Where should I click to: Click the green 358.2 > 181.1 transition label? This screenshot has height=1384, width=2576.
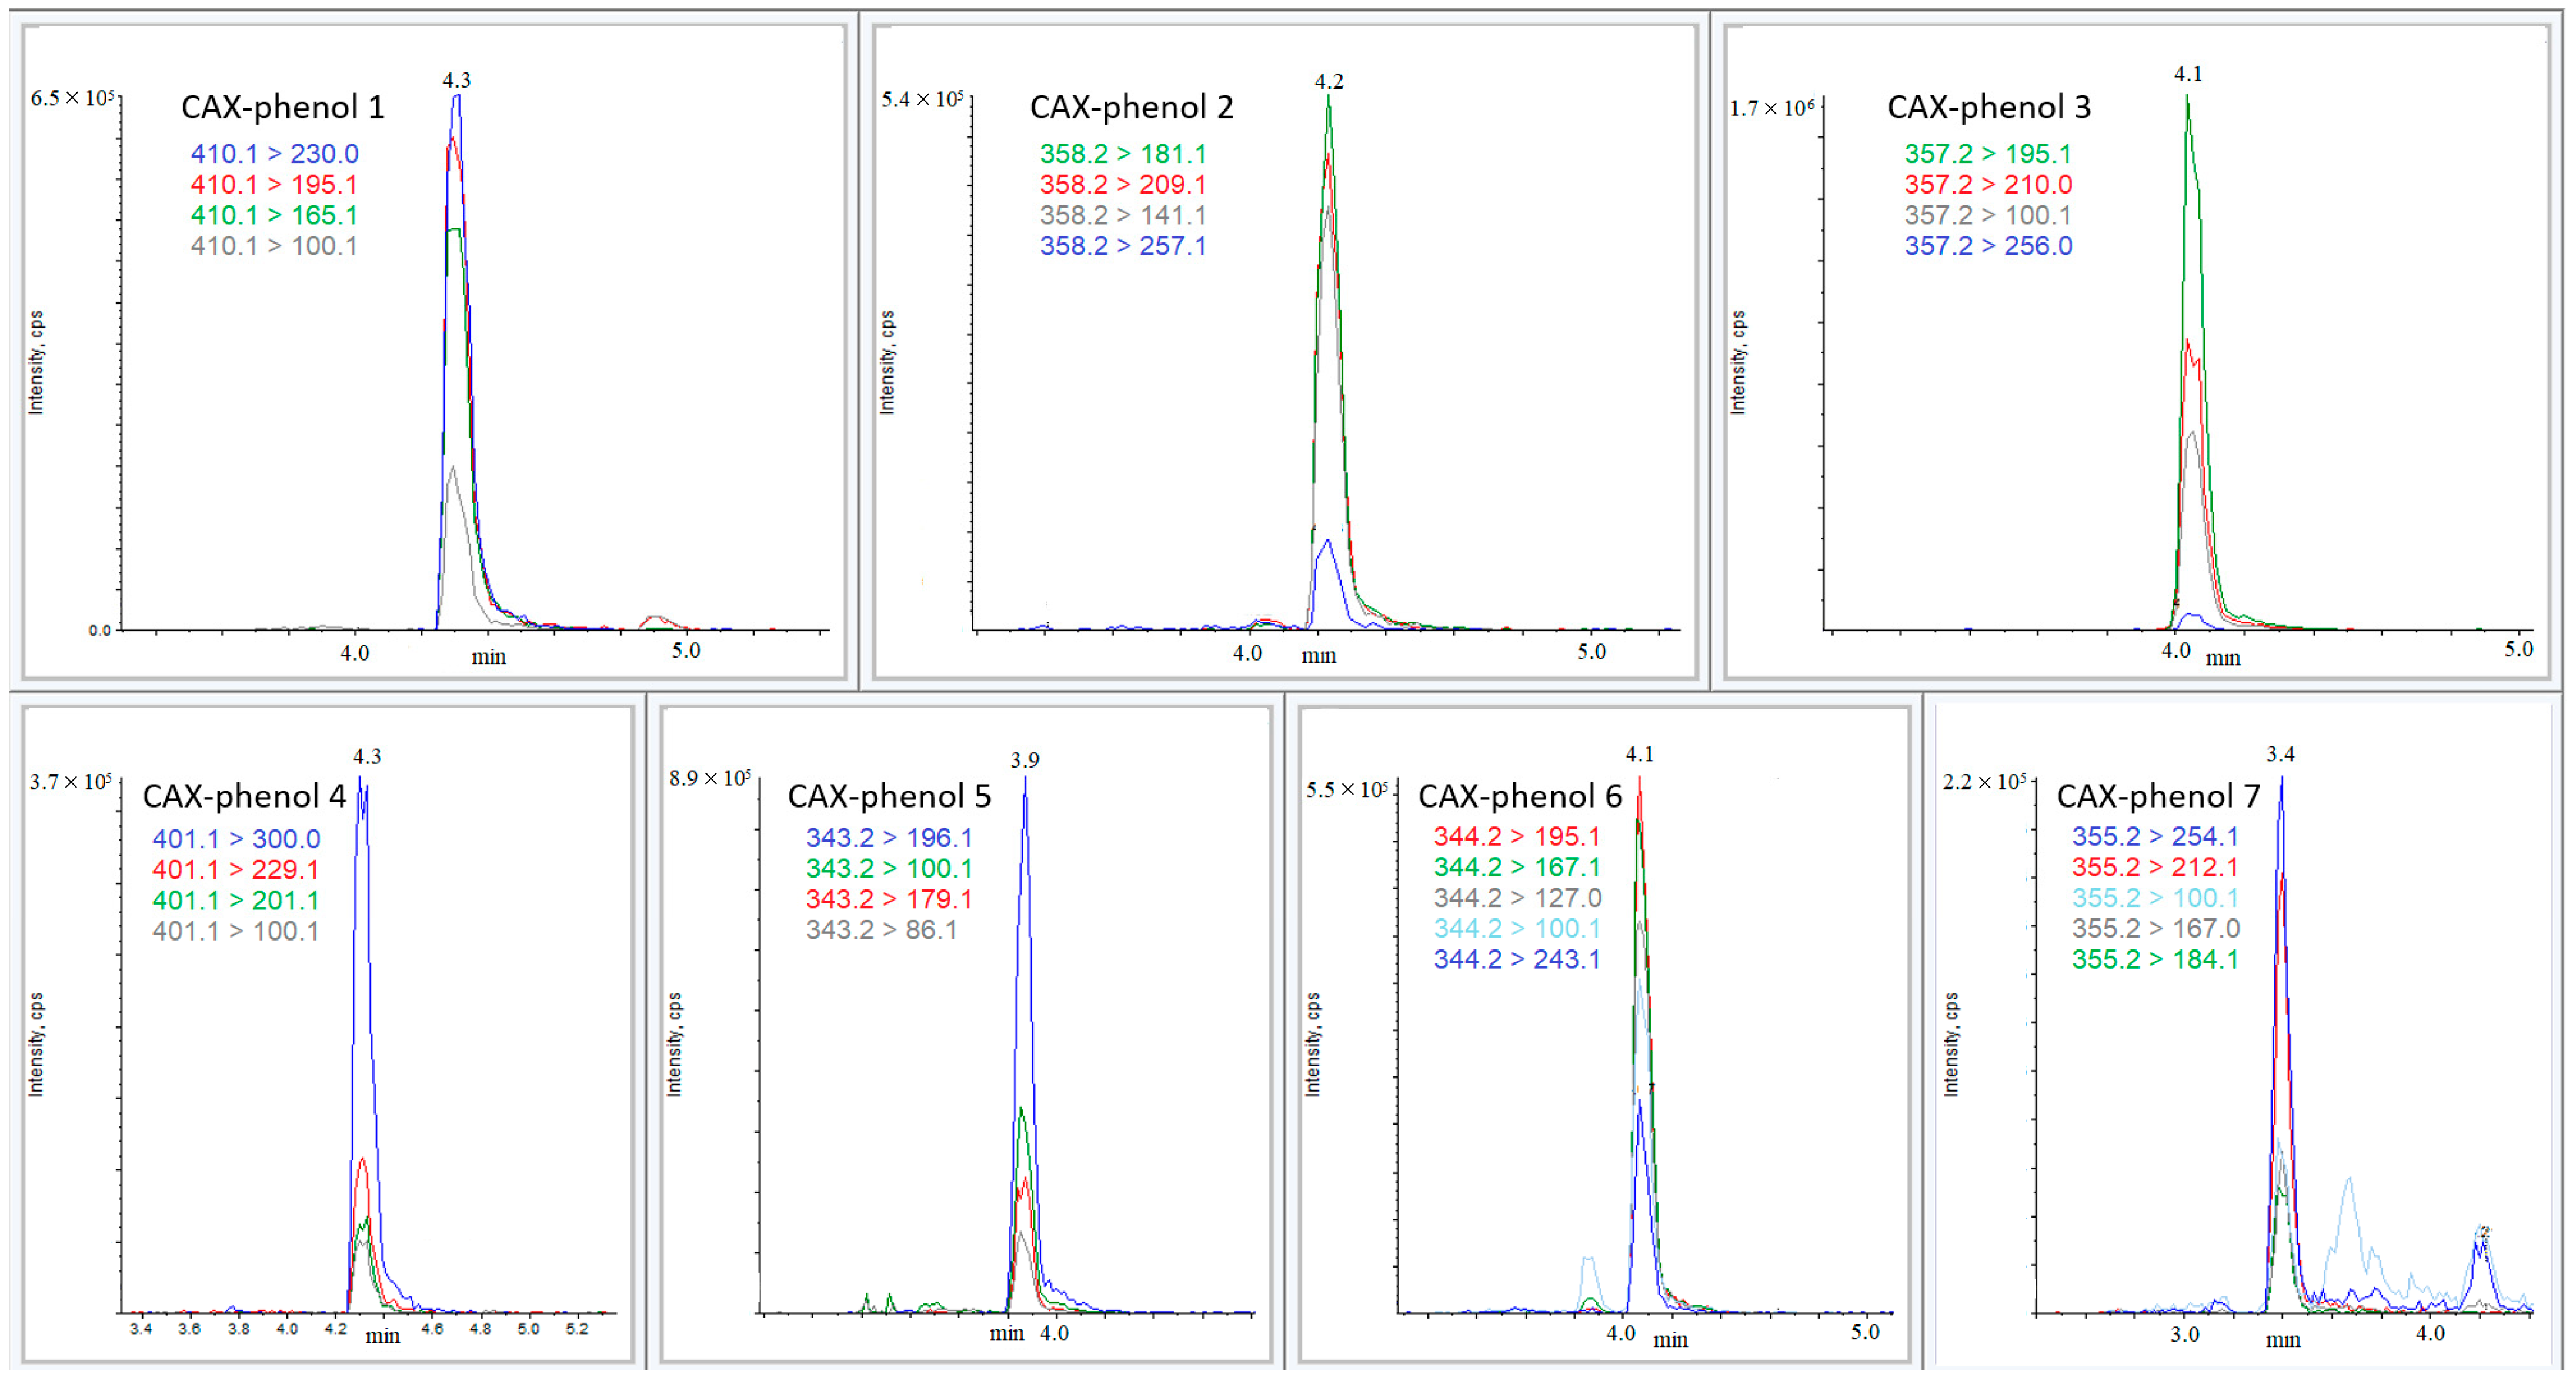click(x=1122, y=154)
